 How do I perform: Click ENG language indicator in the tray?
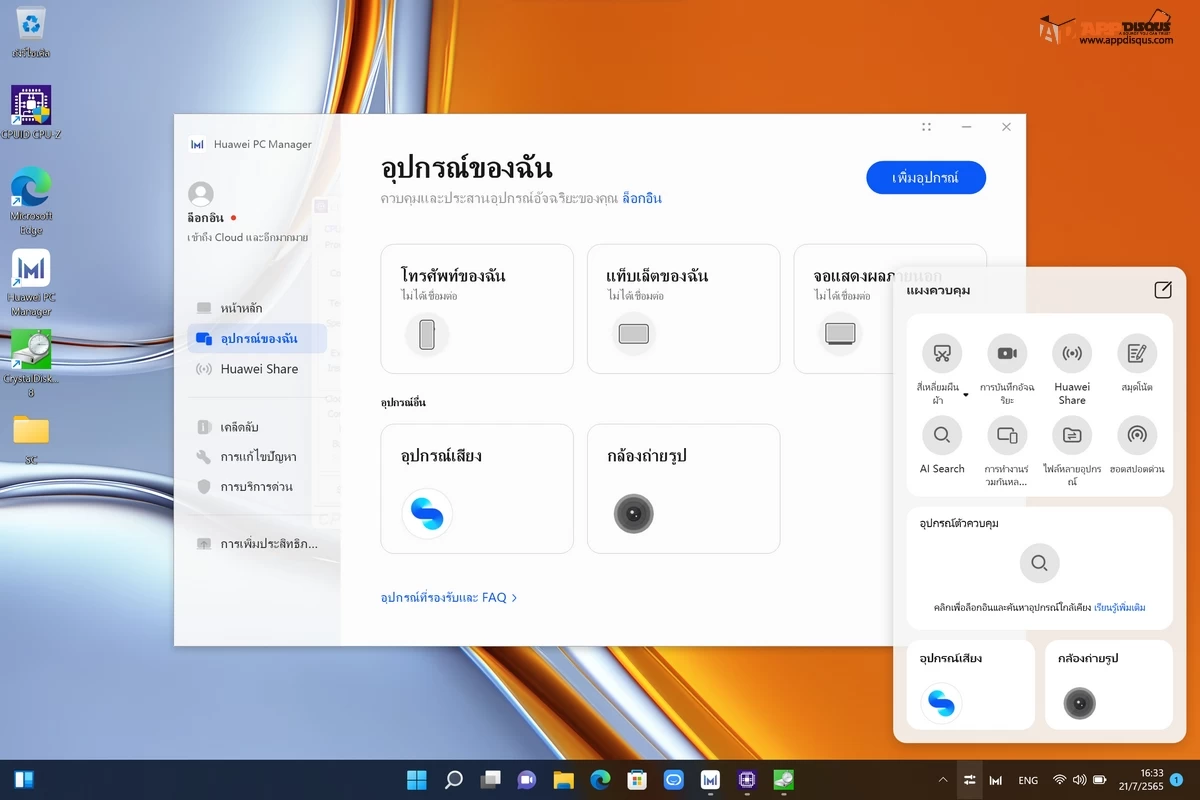(x=1028, y=780)
